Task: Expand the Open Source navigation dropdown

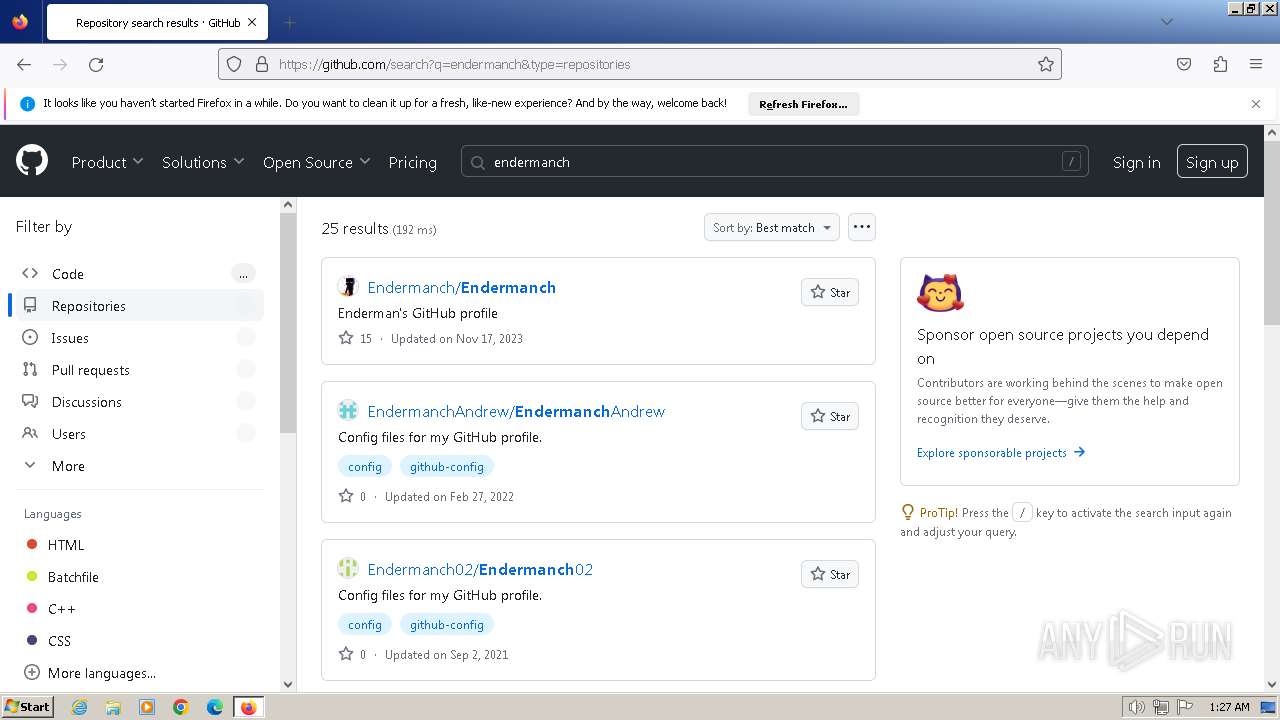Action: point(316,162)
